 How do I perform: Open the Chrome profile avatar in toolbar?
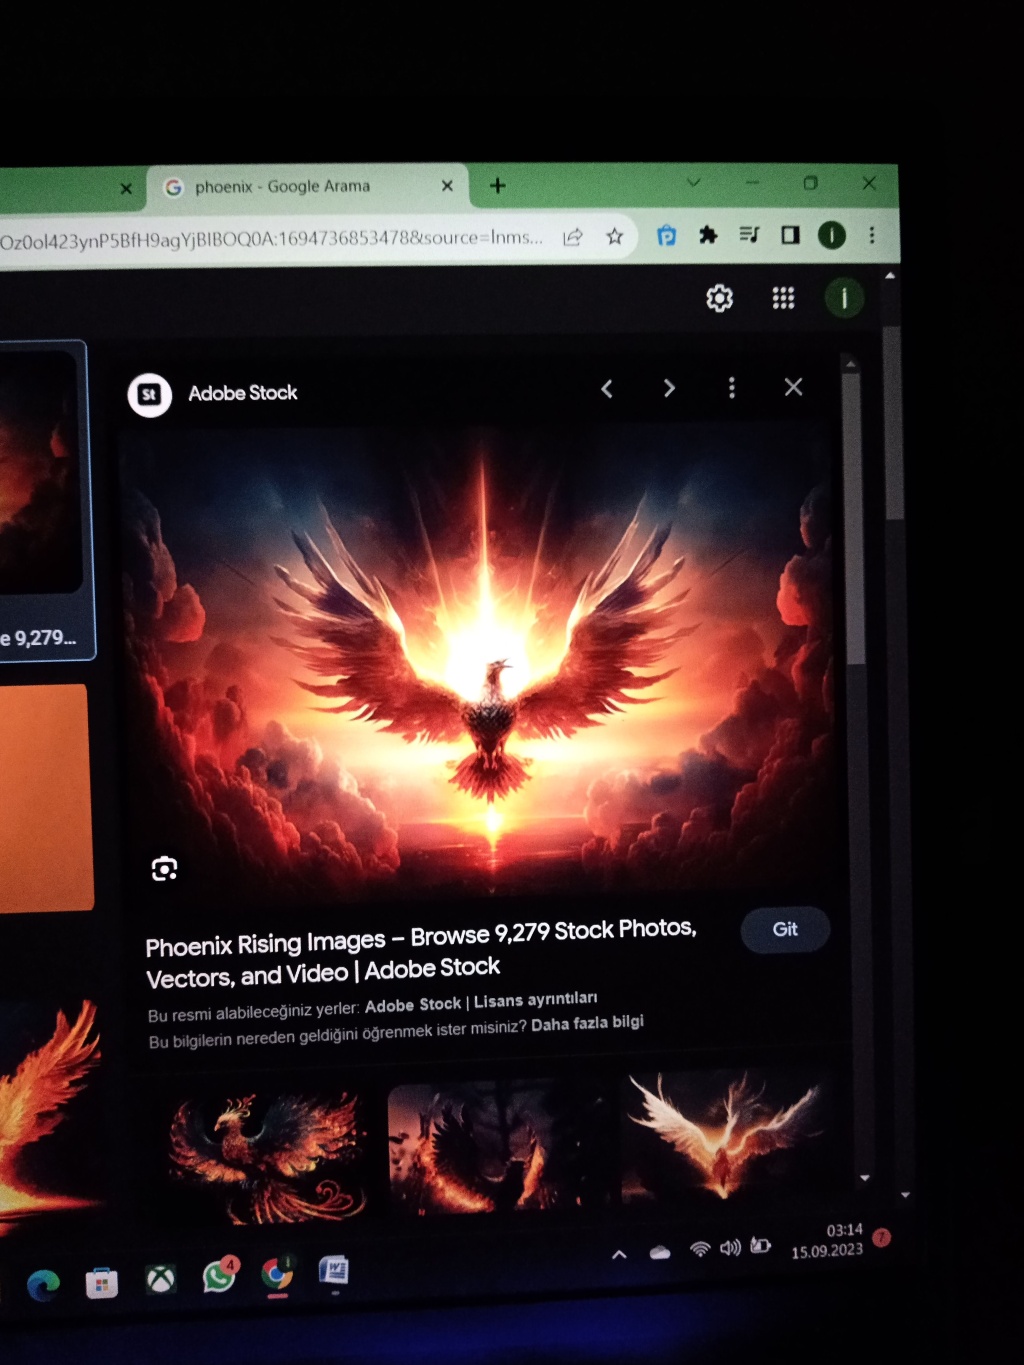click(x=832, y=234)
